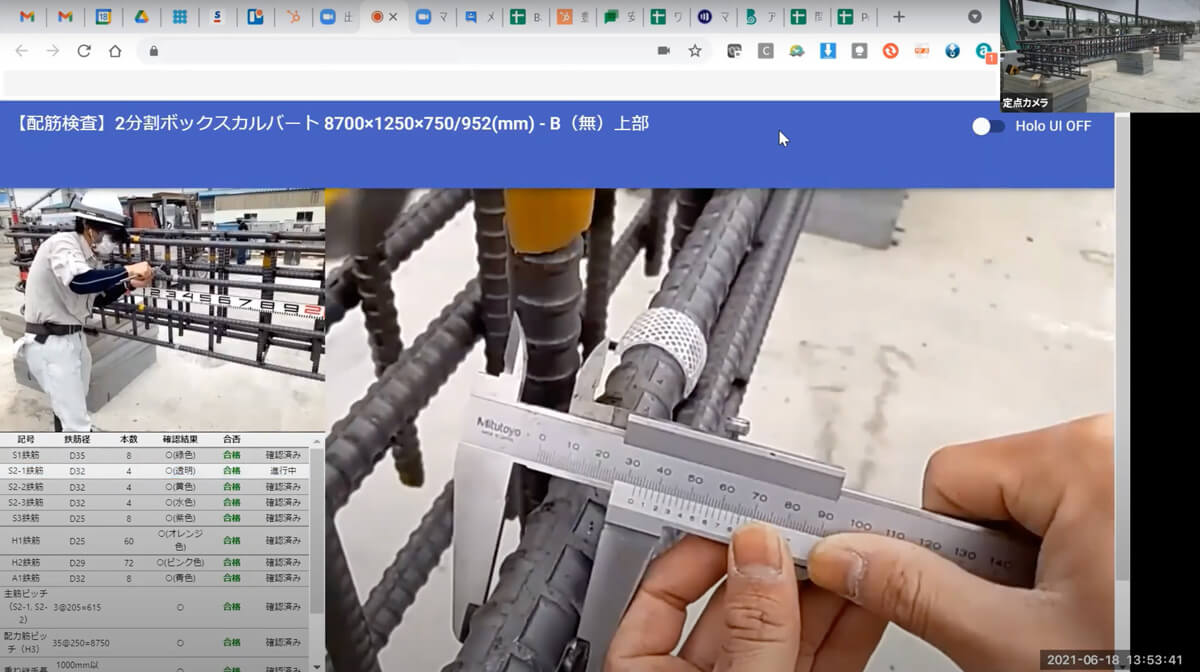Bookmark this page with the star icon

click(x=694, y=50)
